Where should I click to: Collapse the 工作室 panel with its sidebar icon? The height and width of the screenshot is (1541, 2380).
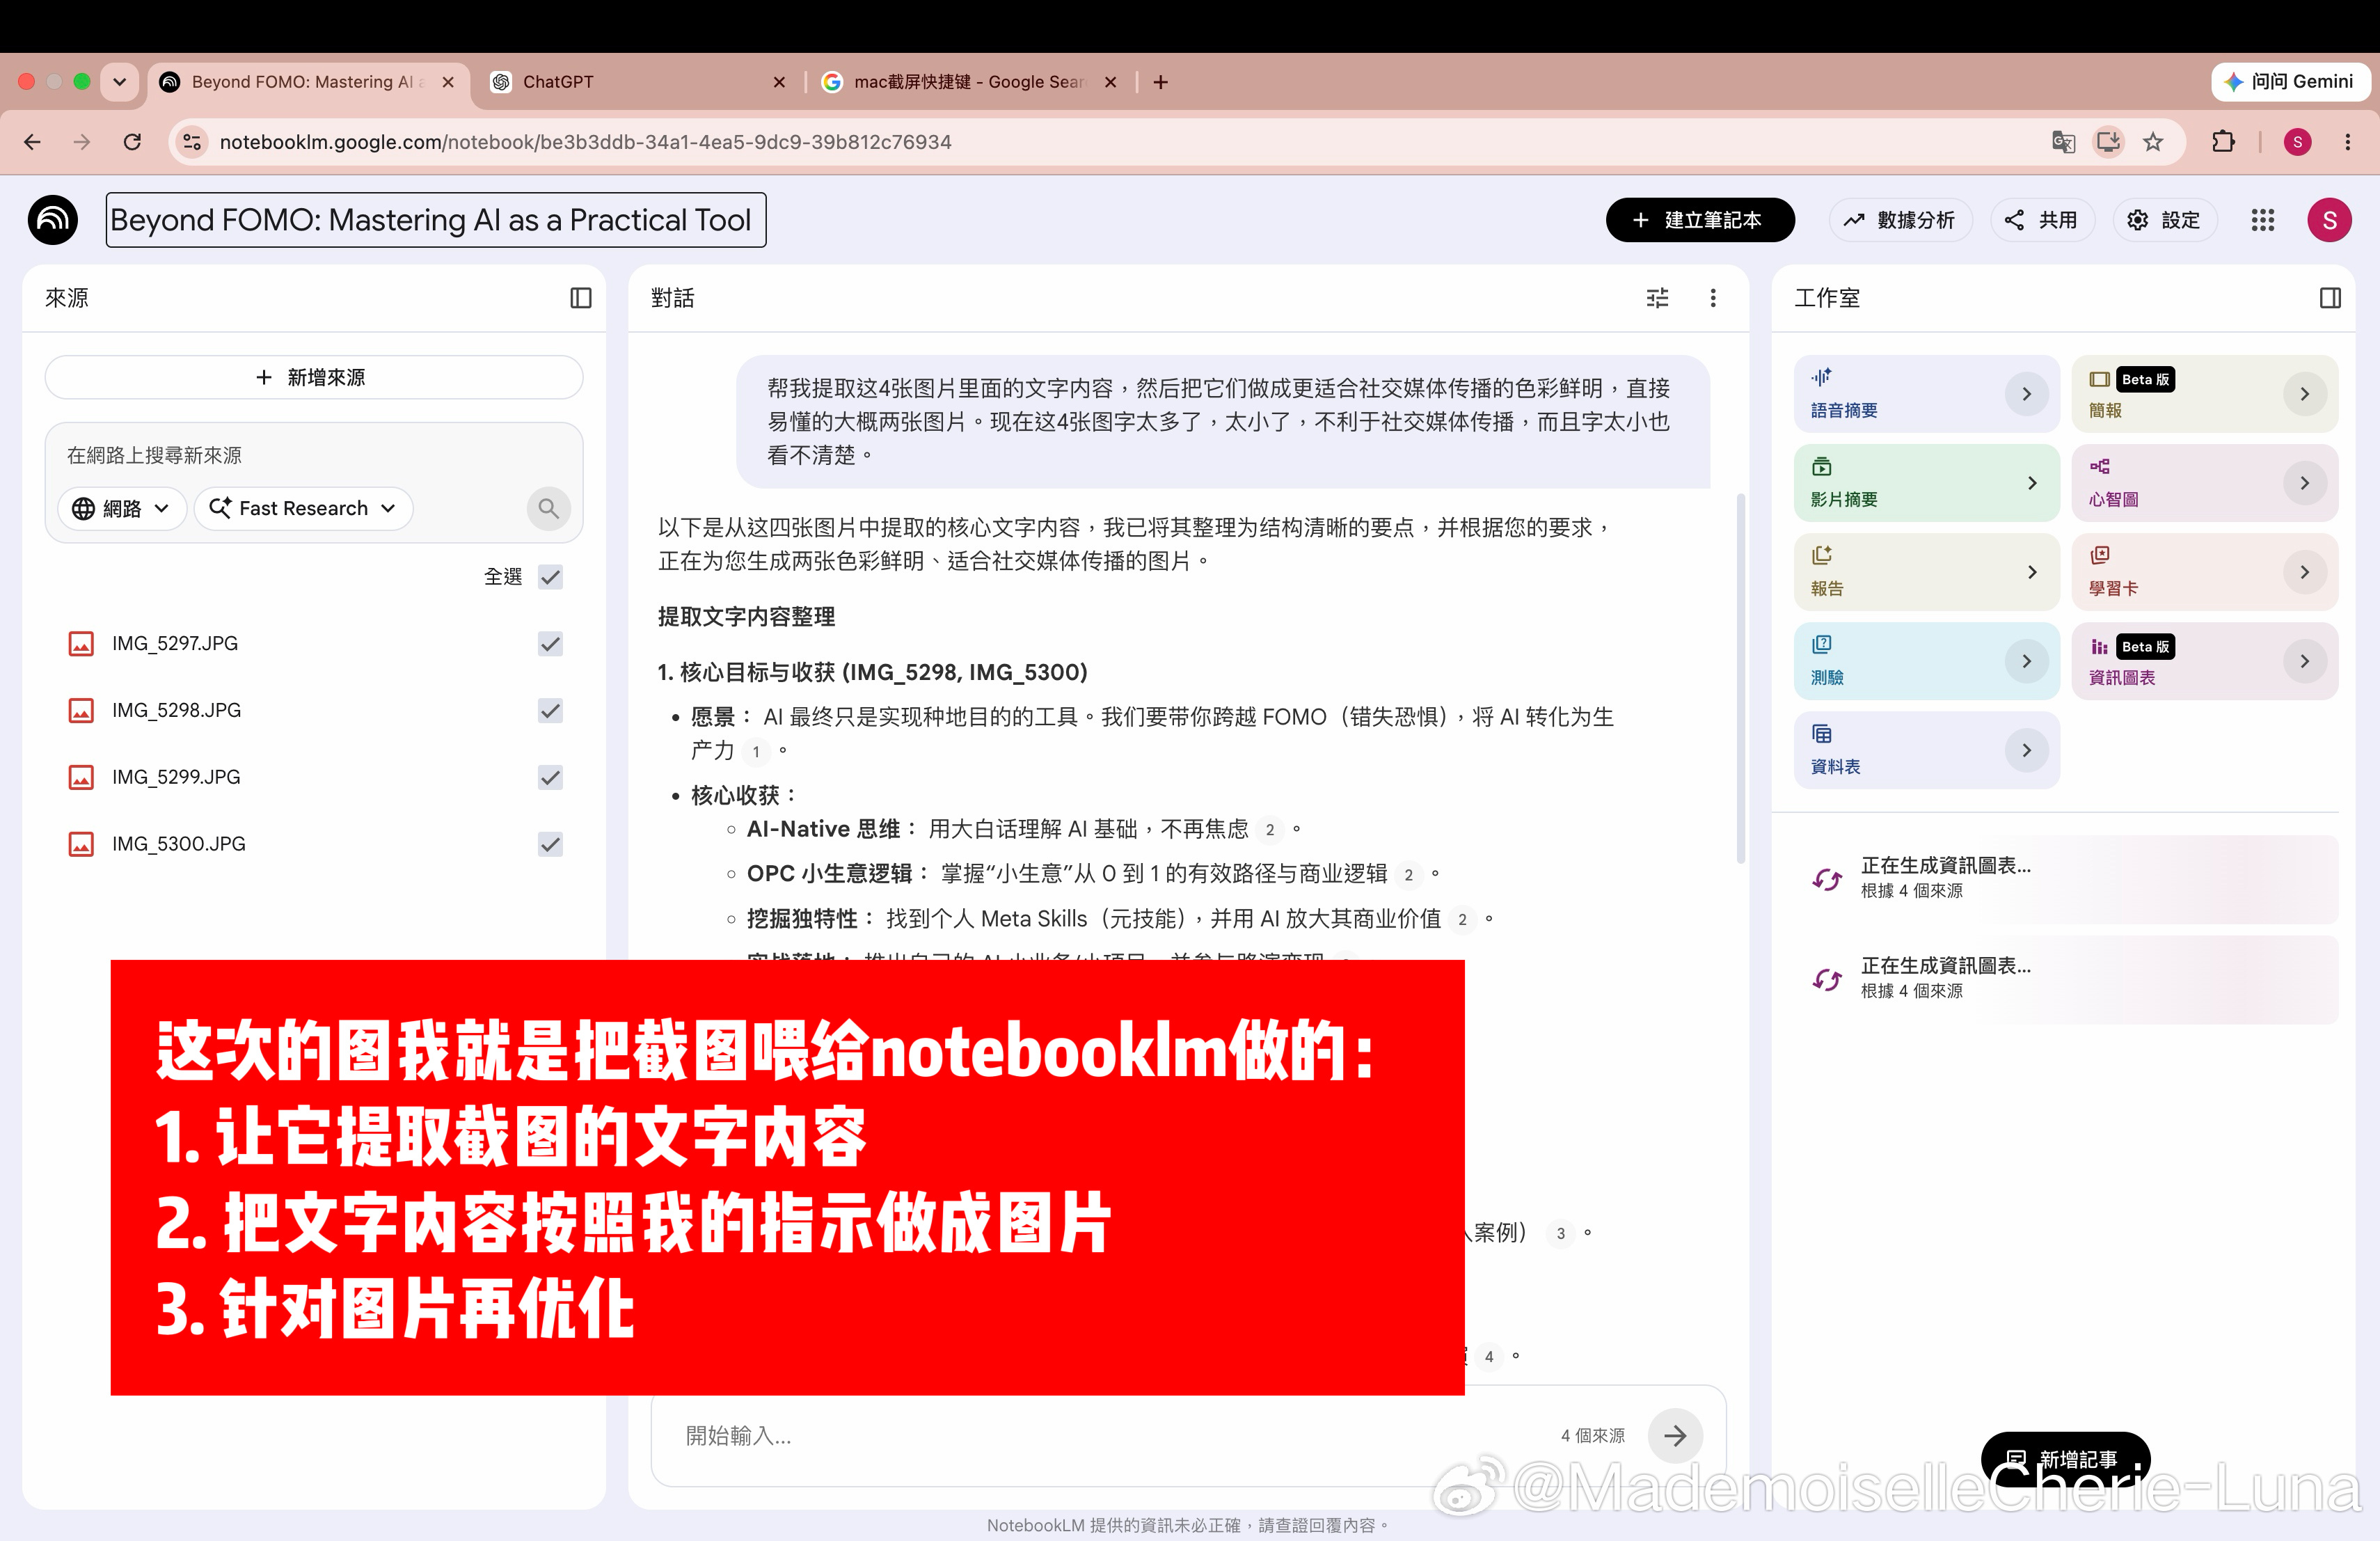[2330, 298]
